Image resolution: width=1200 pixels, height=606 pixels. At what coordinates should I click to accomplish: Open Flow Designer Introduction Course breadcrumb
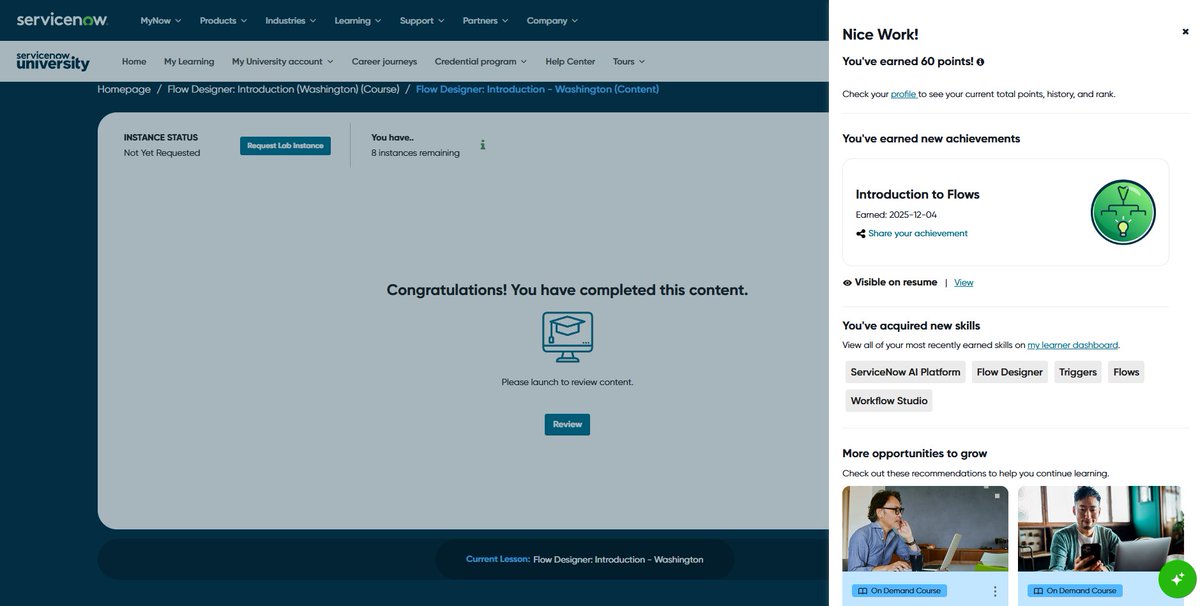point(283,89)
